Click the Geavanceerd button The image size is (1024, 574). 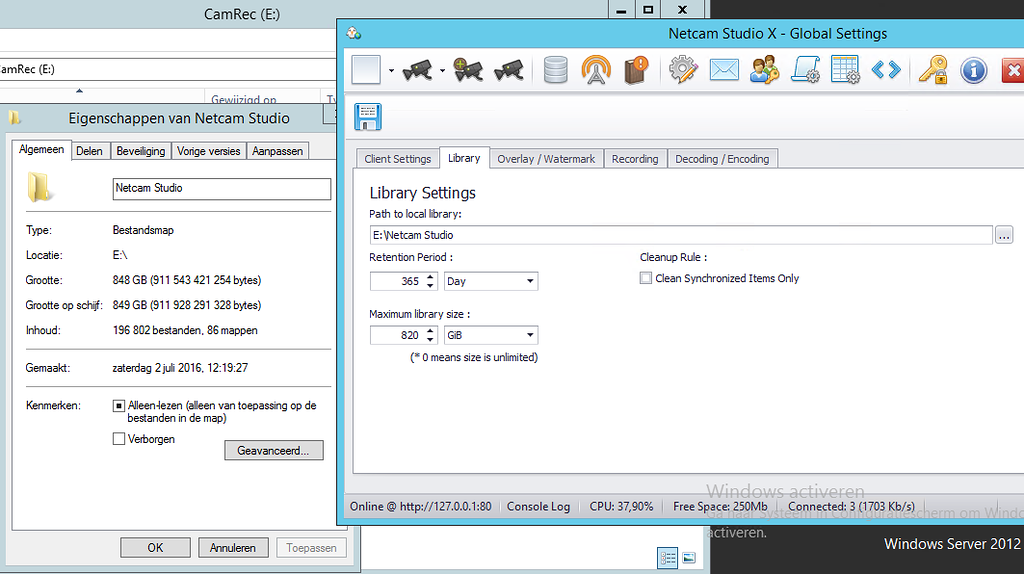pos(273,451)
